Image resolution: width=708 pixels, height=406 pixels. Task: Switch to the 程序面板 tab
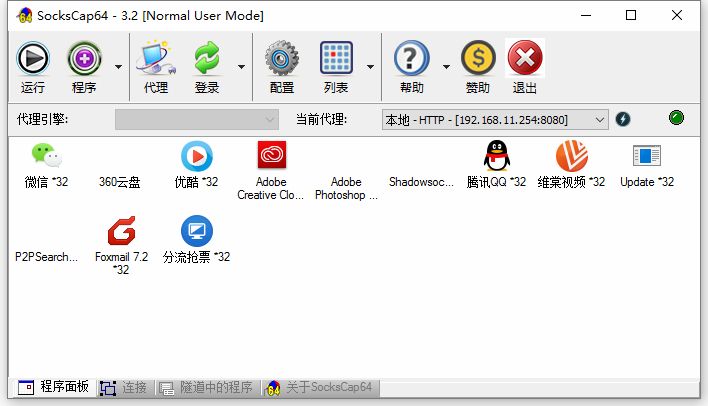tap(53, 387)
